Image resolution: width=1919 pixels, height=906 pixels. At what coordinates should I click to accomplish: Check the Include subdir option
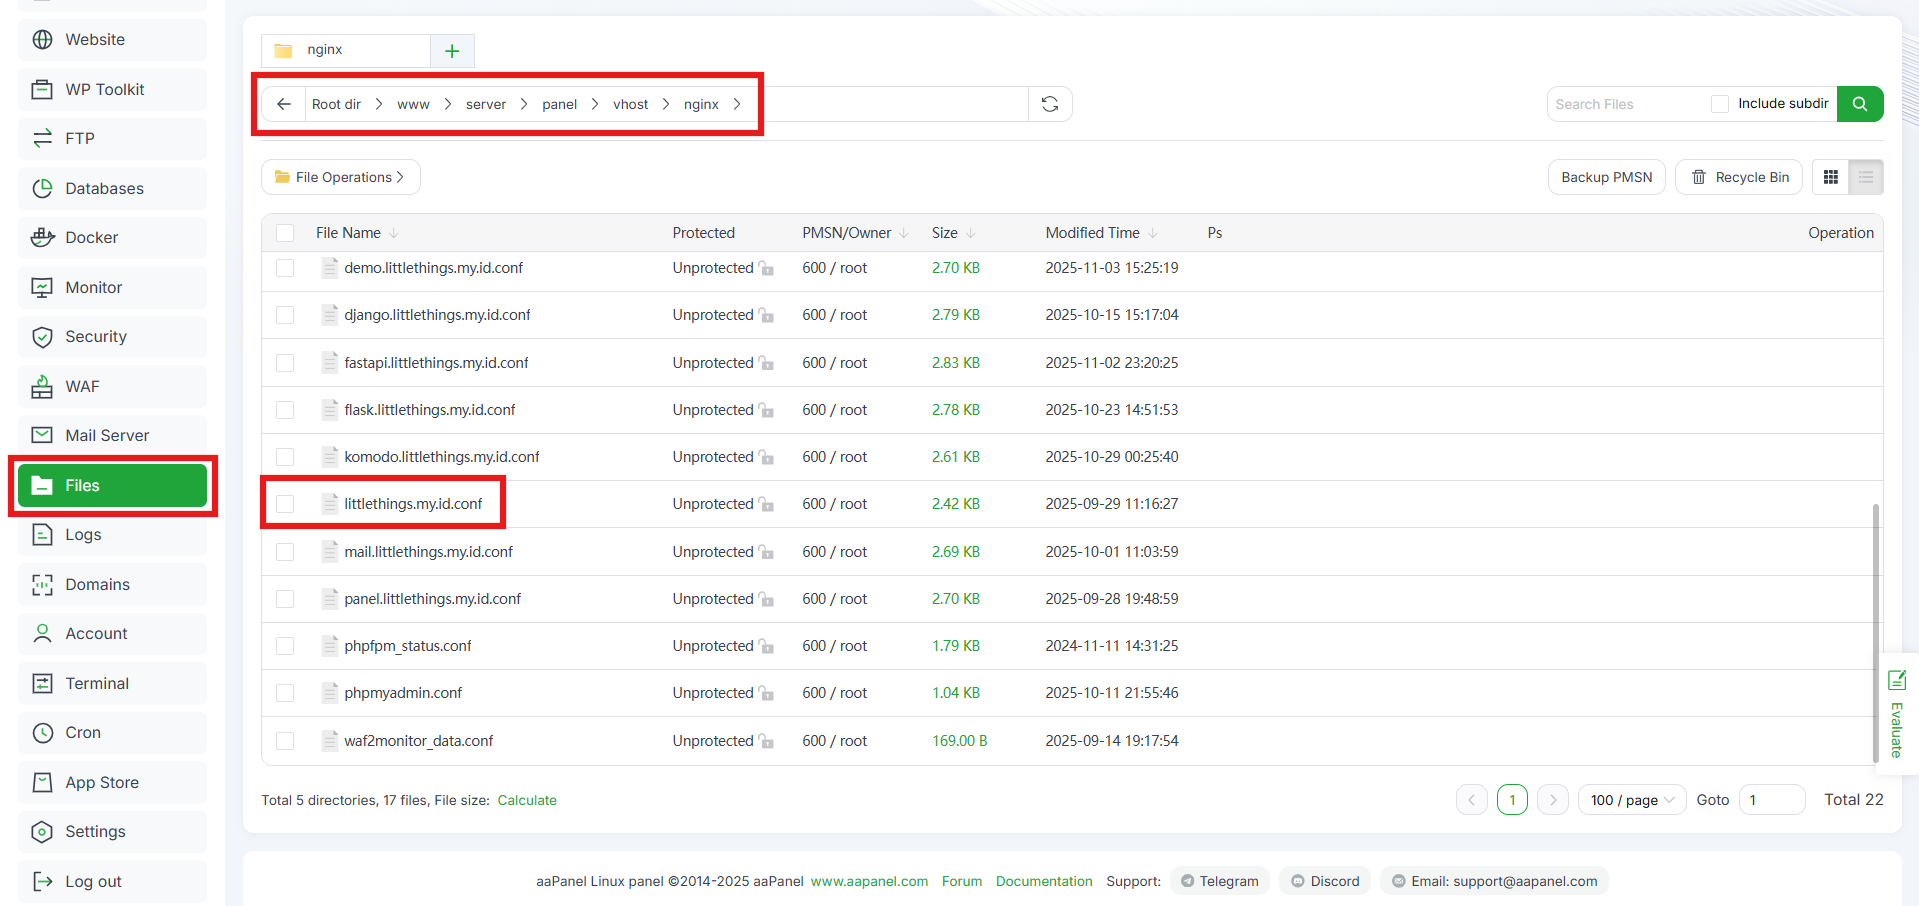1720,104
